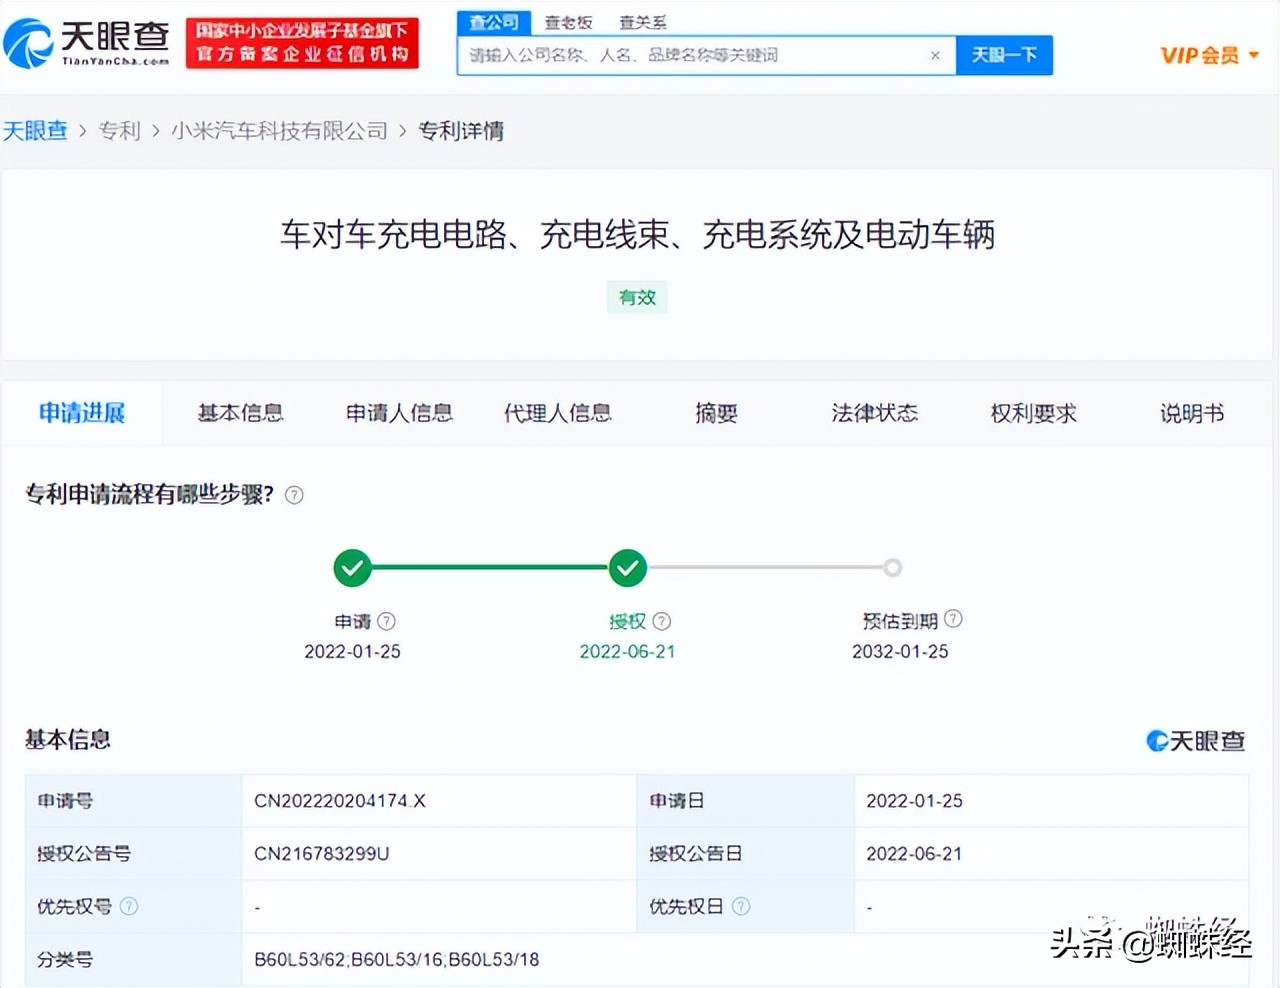This screenshot has height=988, width=1280.
Task: Click the grey 预估到期 progress marker
Action: (x=892, y=568)
